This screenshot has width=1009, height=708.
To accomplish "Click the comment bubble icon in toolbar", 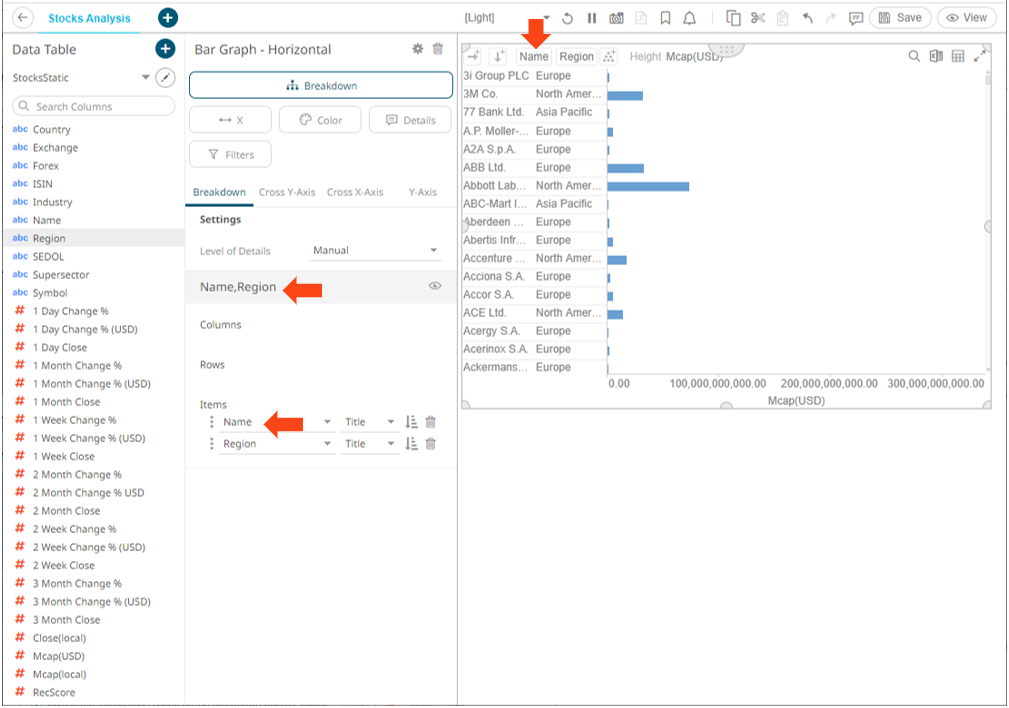I will (x=857, y=18).
